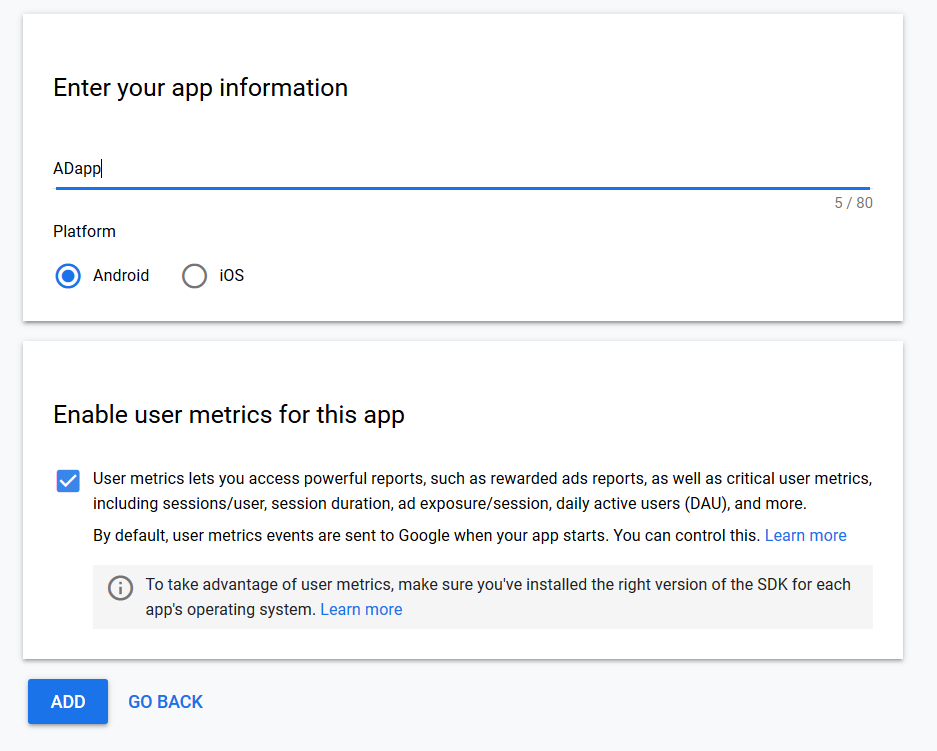Screen dimensions: 937x751
Task: Click the '5 / 80' character counter
Action: tap(853, 203)
